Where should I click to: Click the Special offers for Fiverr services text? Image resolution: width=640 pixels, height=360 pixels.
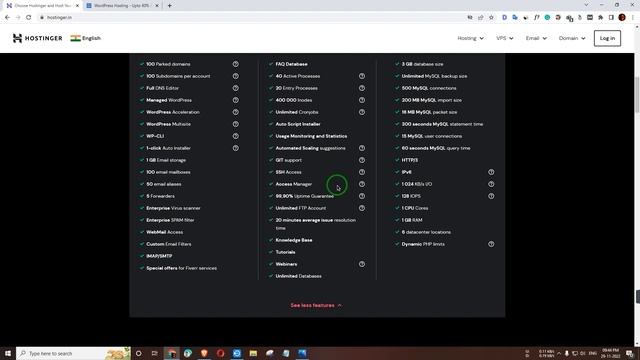point(182,268)
